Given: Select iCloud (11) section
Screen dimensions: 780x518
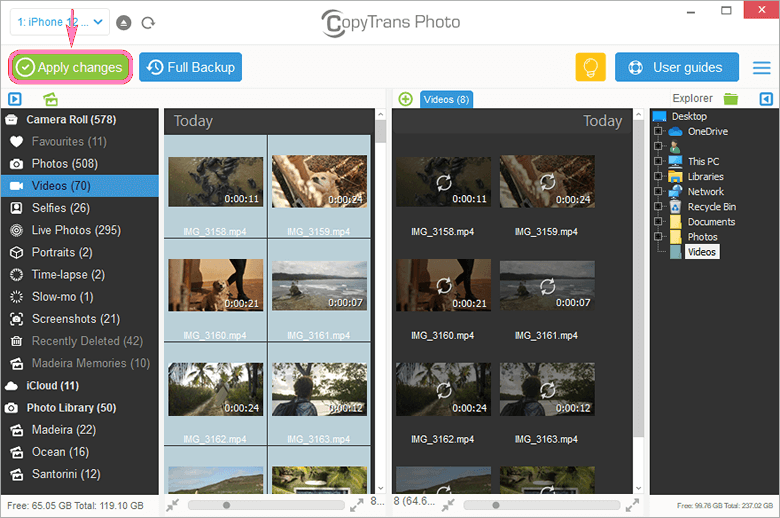Looking at the screenshot, I should click(80, 386).
